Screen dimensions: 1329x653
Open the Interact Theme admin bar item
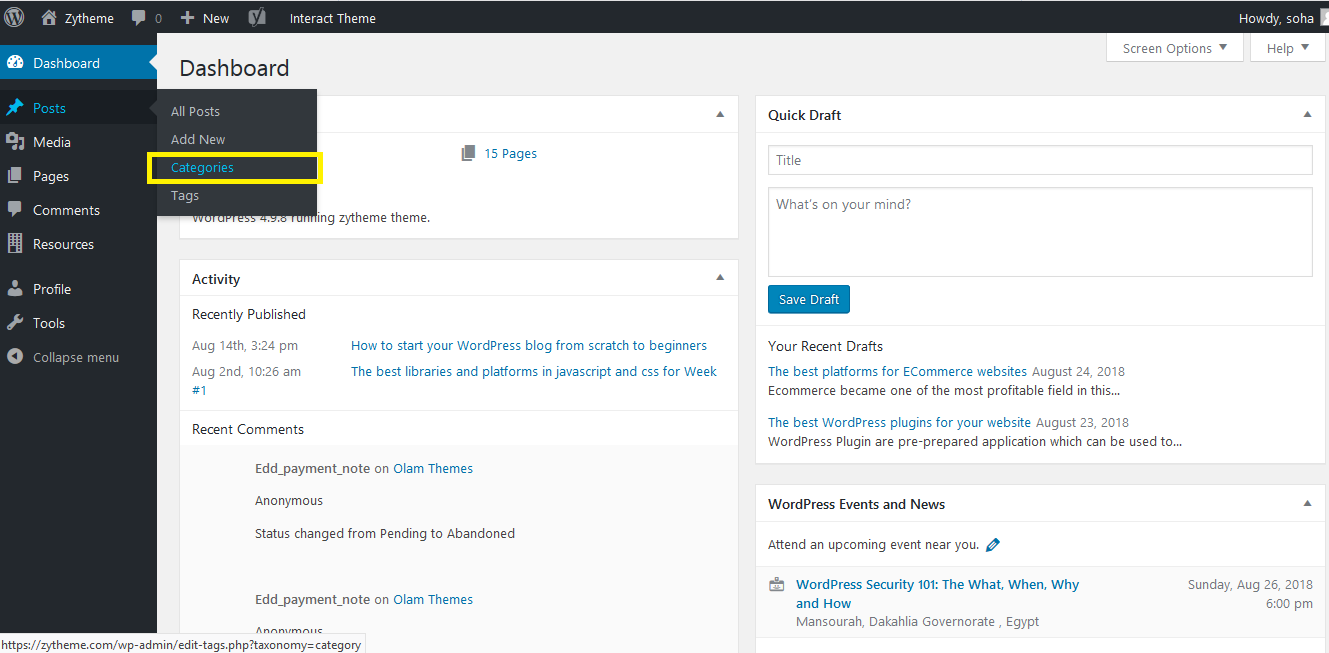(x=333, y=18)
